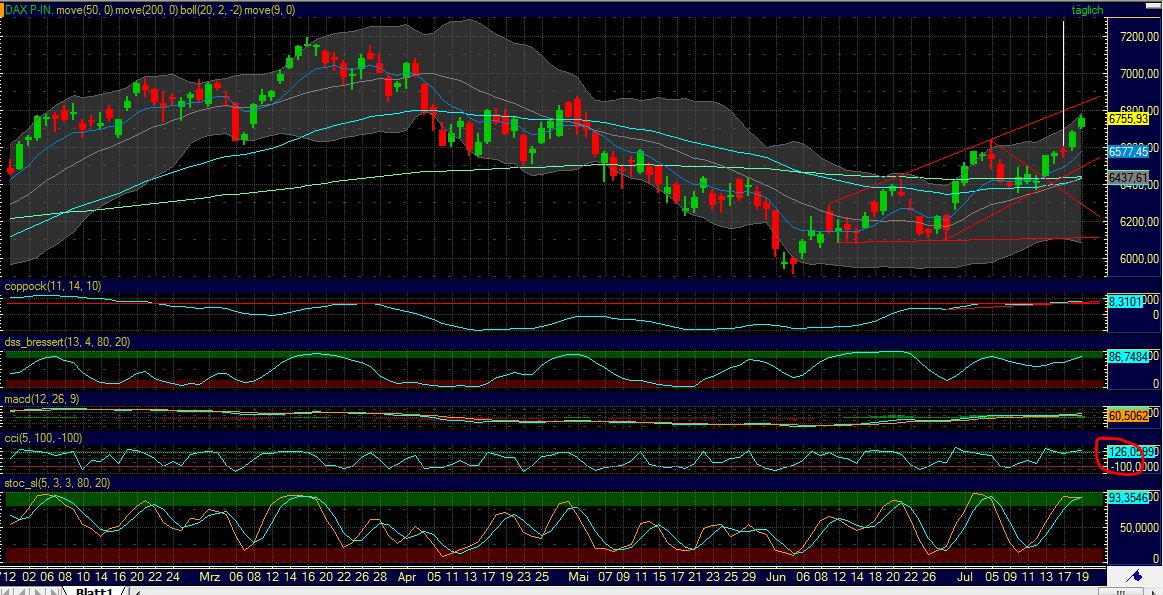The width and height of the screenshot is (1163, 595).
Task: Click the first-sheet navigation arrow bottom left
Action: [x=6, y=590]
